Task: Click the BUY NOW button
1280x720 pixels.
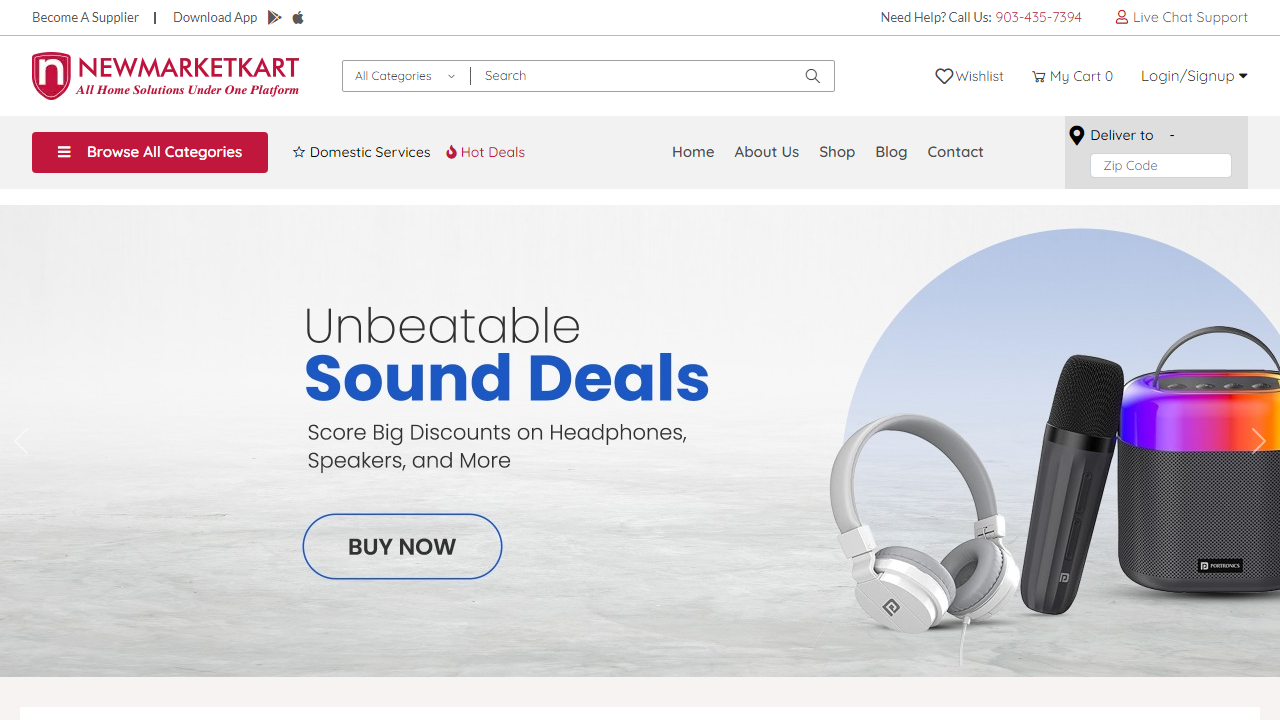Action: [x=402, y=546]
